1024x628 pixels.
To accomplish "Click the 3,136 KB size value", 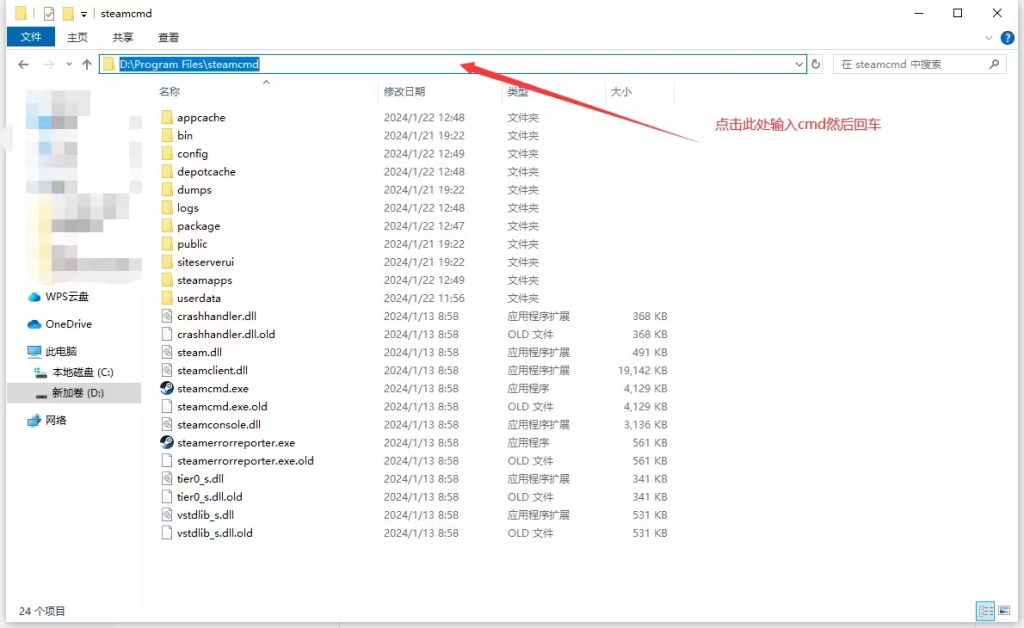I will point(645,424).
